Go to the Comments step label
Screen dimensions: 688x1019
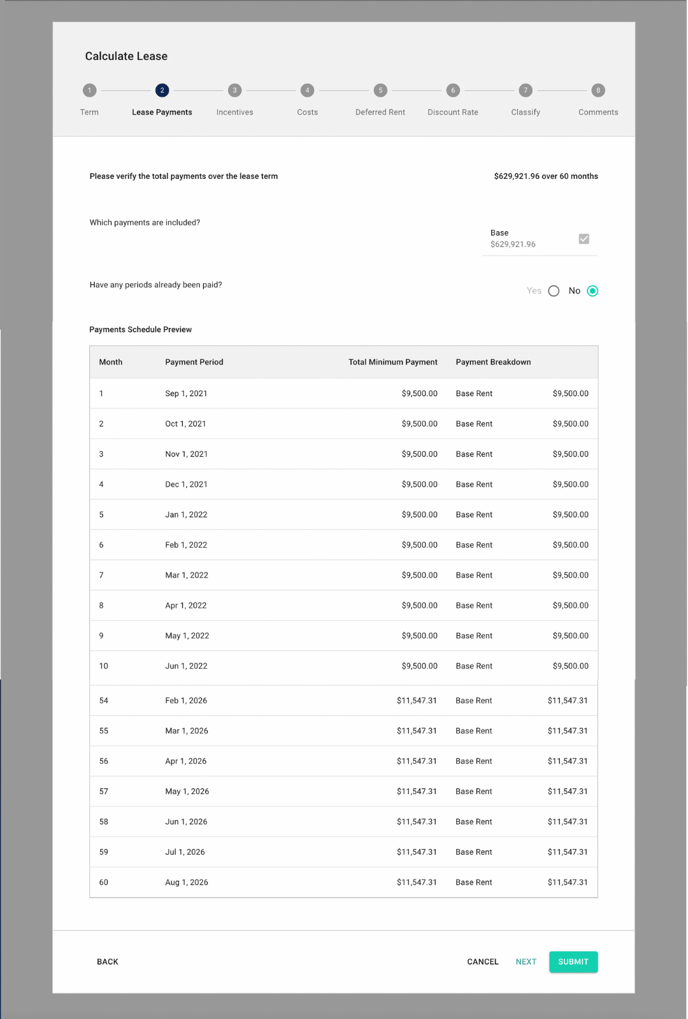(598, 112)
